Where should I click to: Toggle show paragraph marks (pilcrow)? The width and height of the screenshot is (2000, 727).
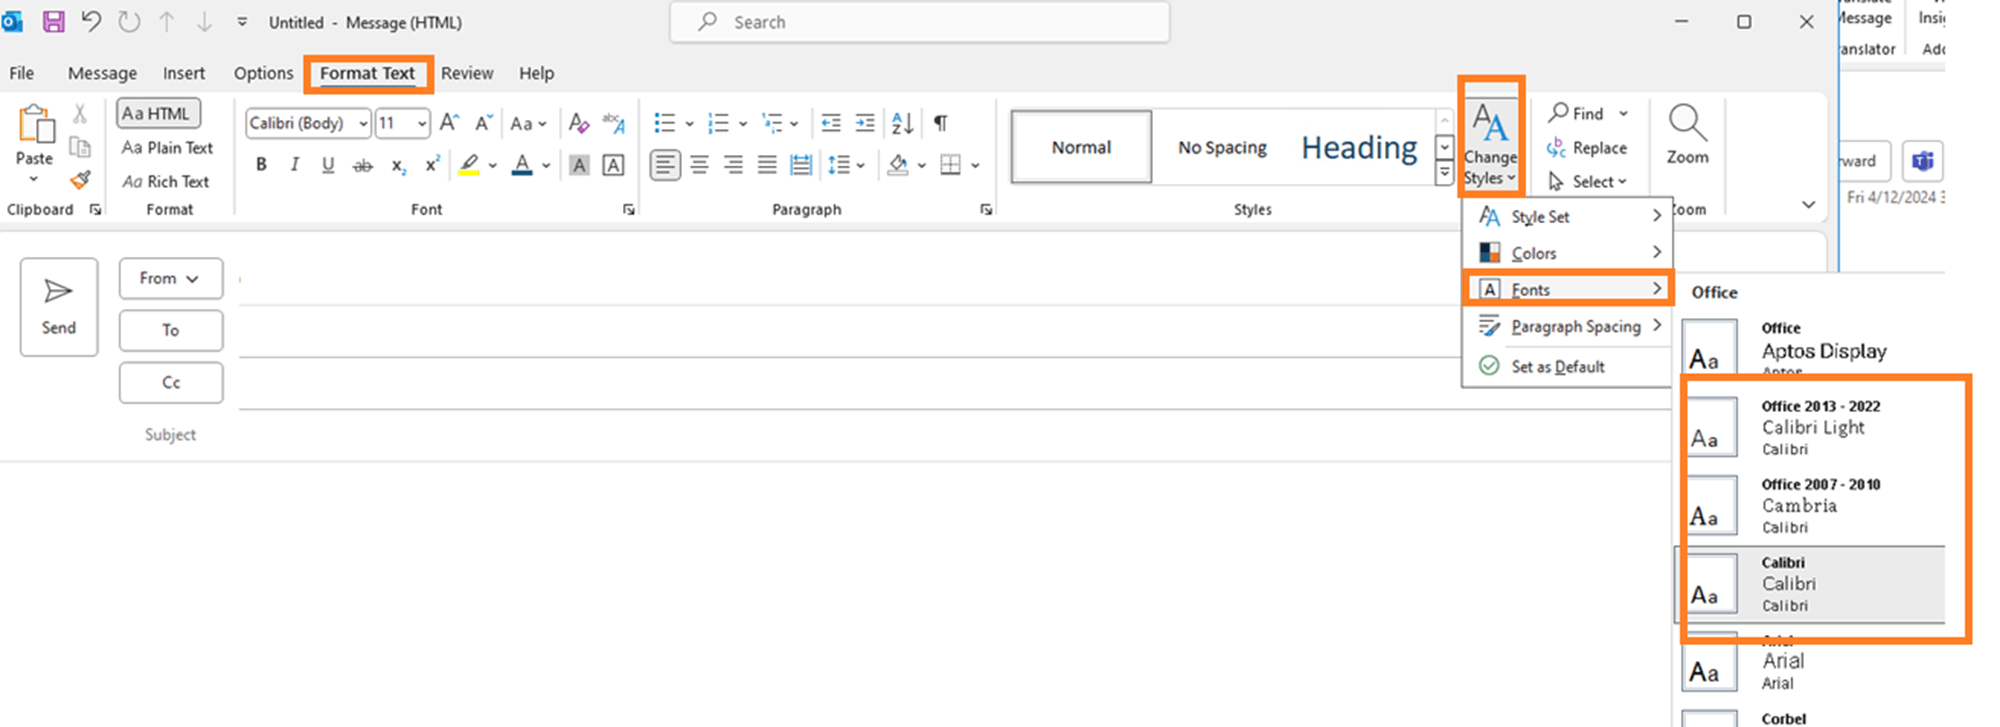(940, 123)
